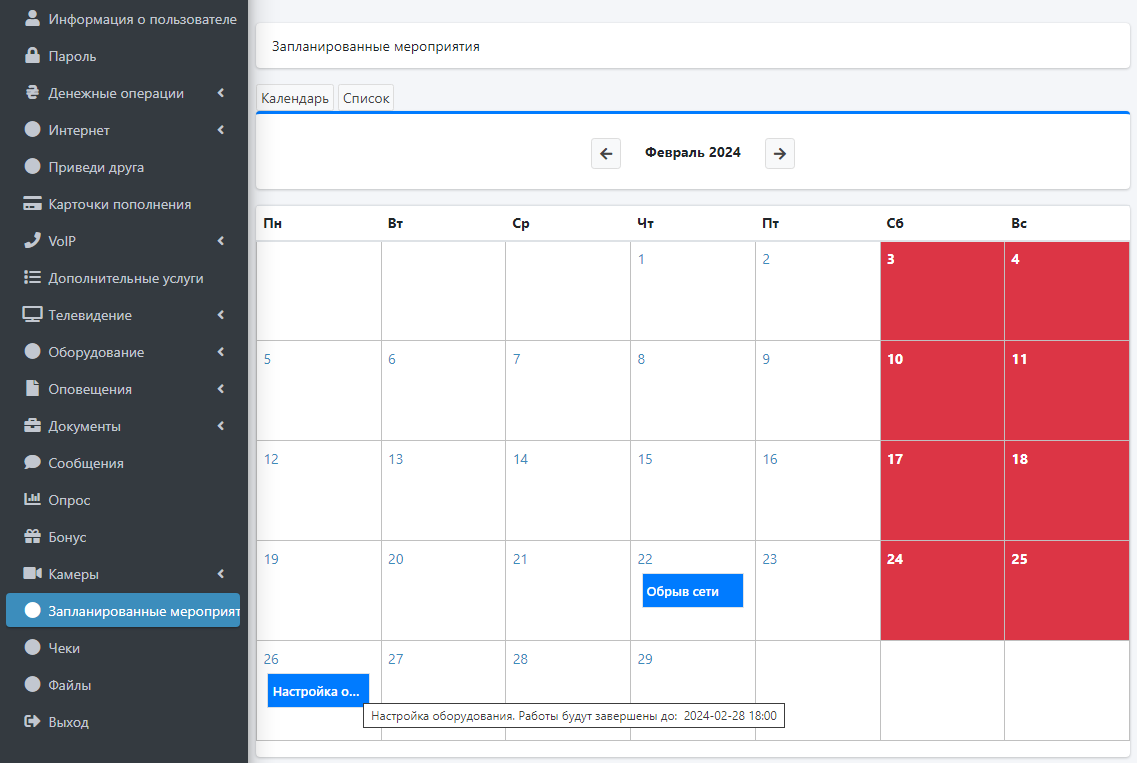Expand the Оборудование submenu chevron
1137x763 pixels.
pos(220,352)
